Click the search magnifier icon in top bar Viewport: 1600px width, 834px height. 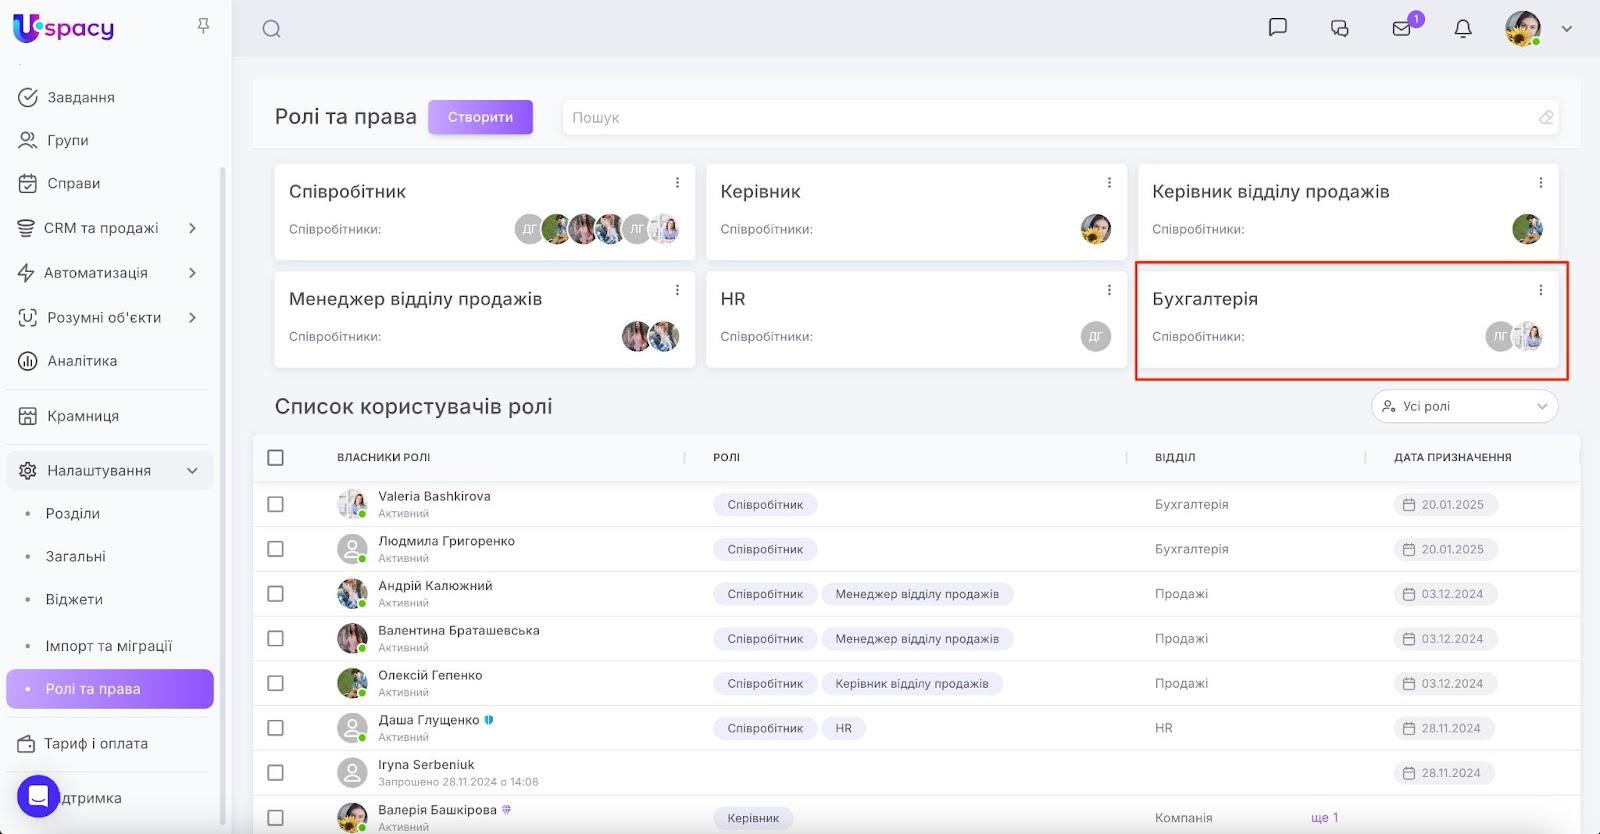(x=271, y=29)
